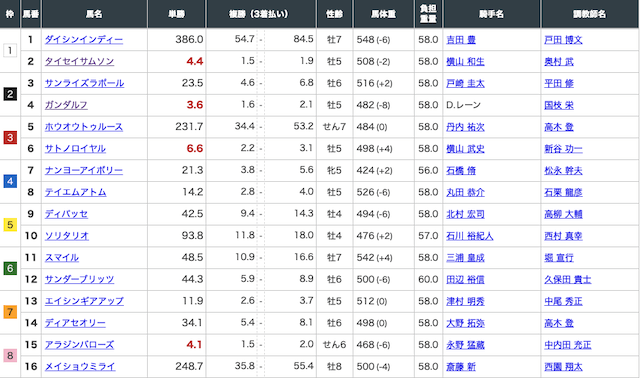Open trainer 国枝 栄 link

tap(559, 105)
